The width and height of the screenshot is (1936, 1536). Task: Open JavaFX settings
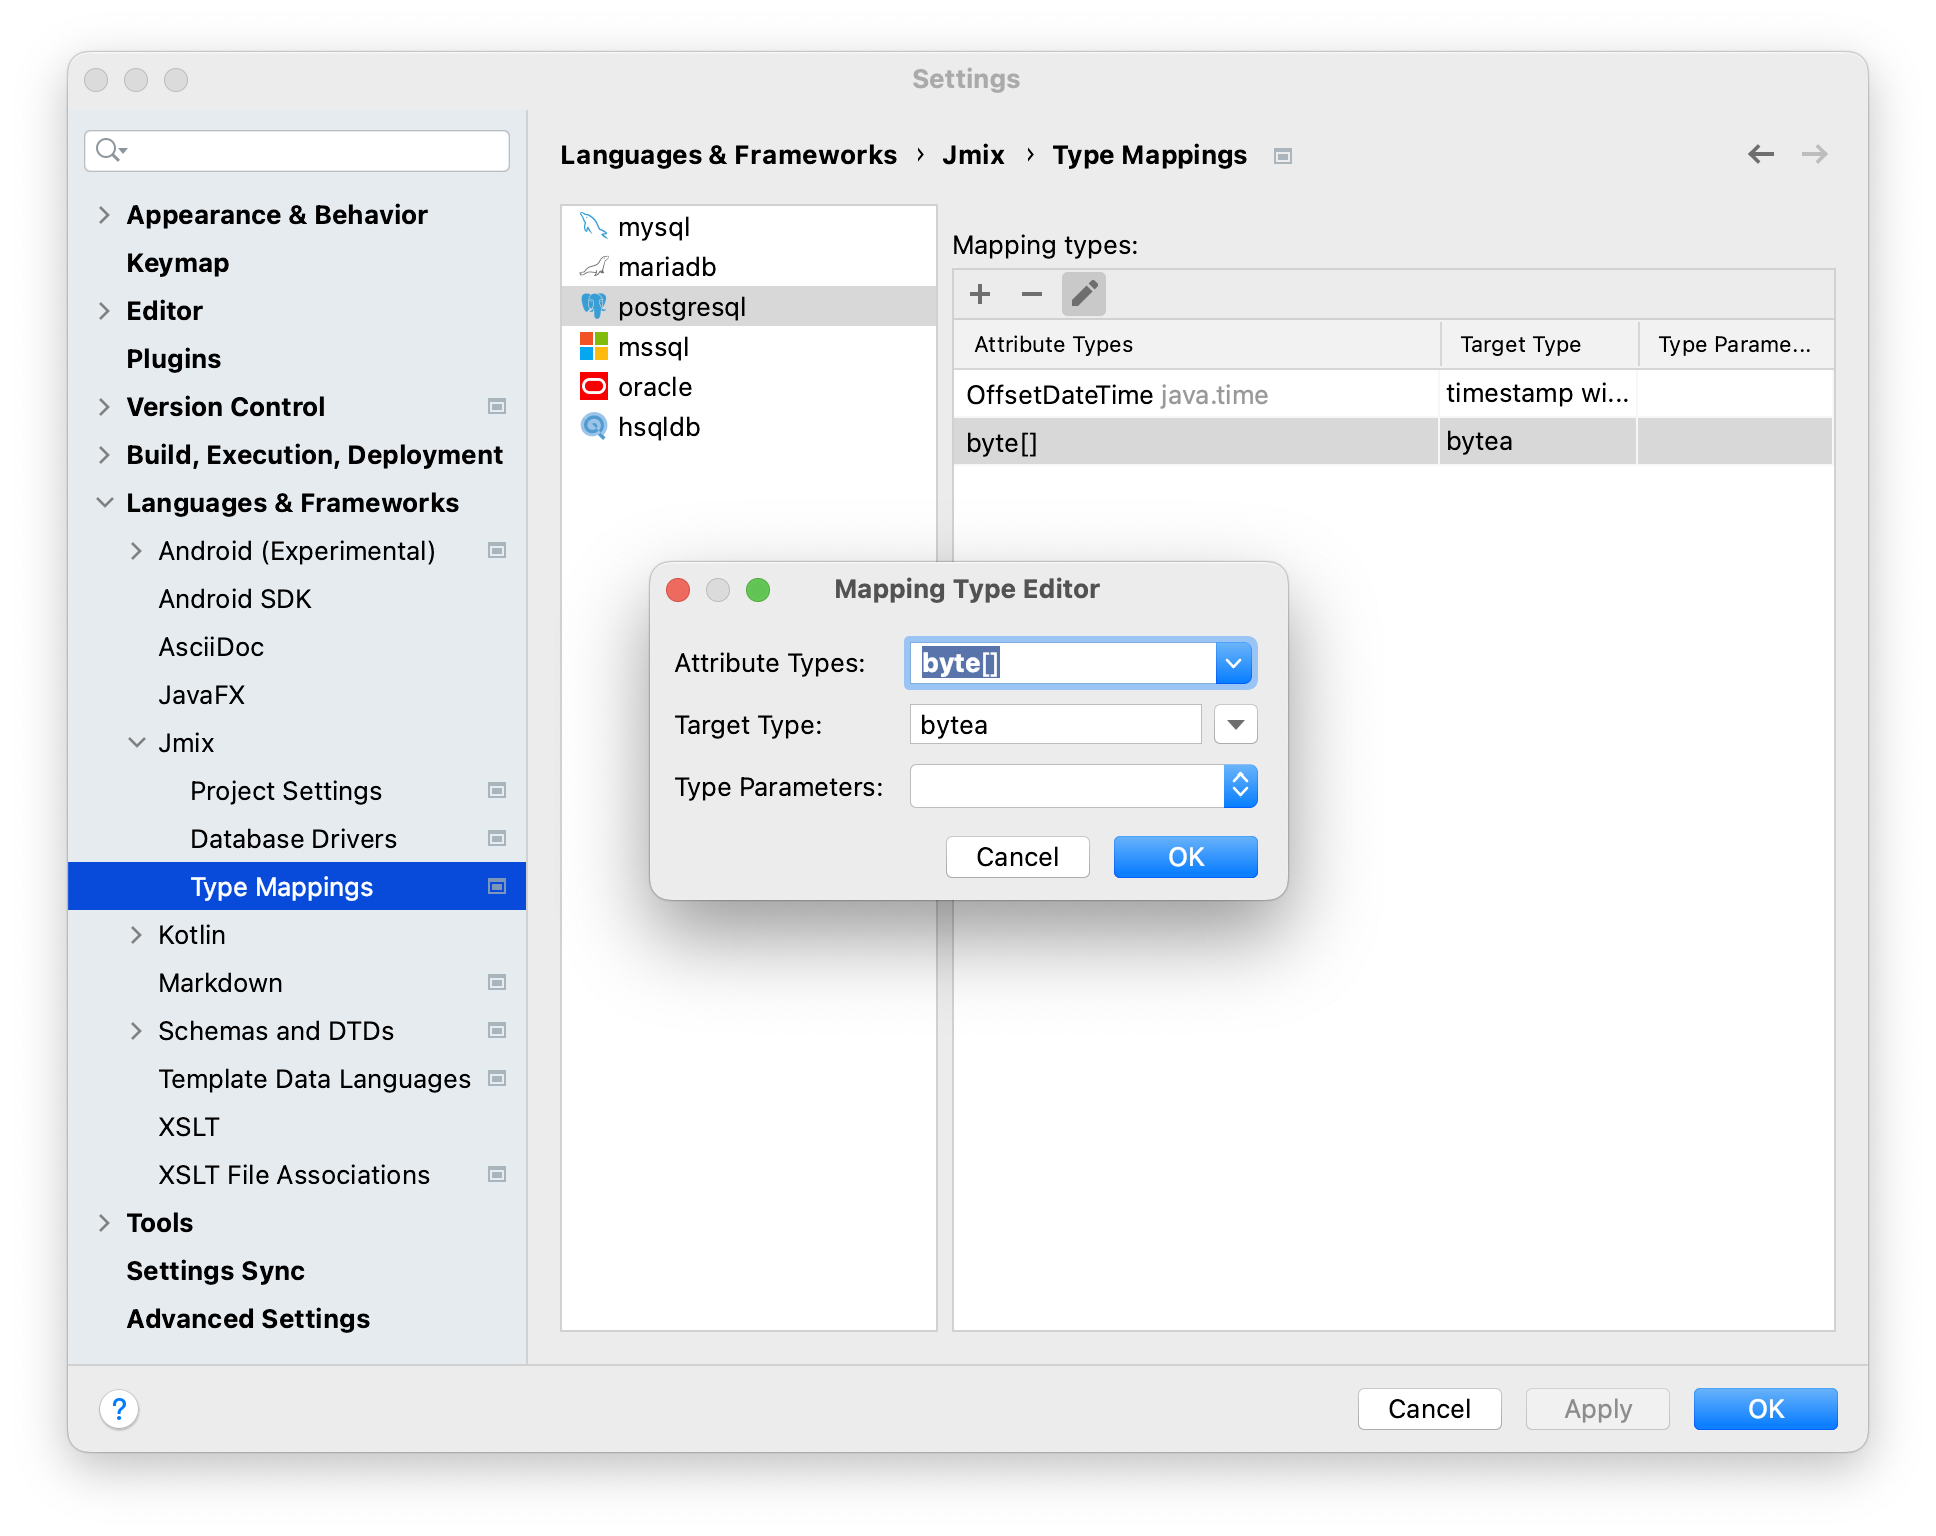tap(201, 695)
